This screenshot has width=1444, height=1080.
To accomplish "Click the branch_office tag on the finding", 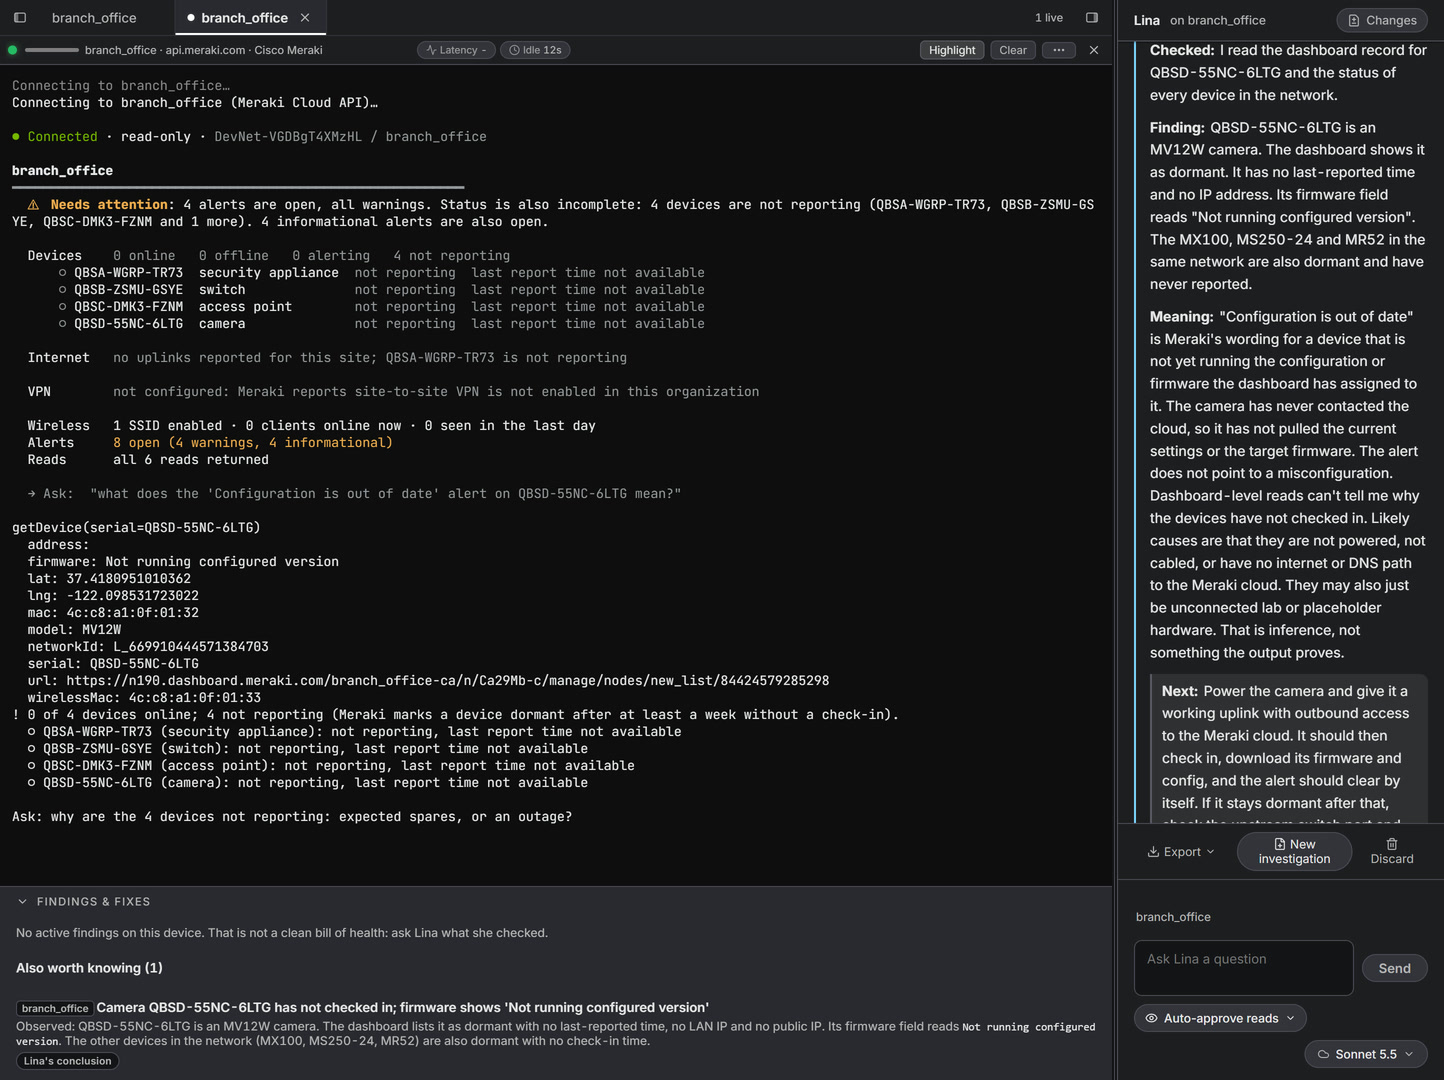I will coord(55,1008).
